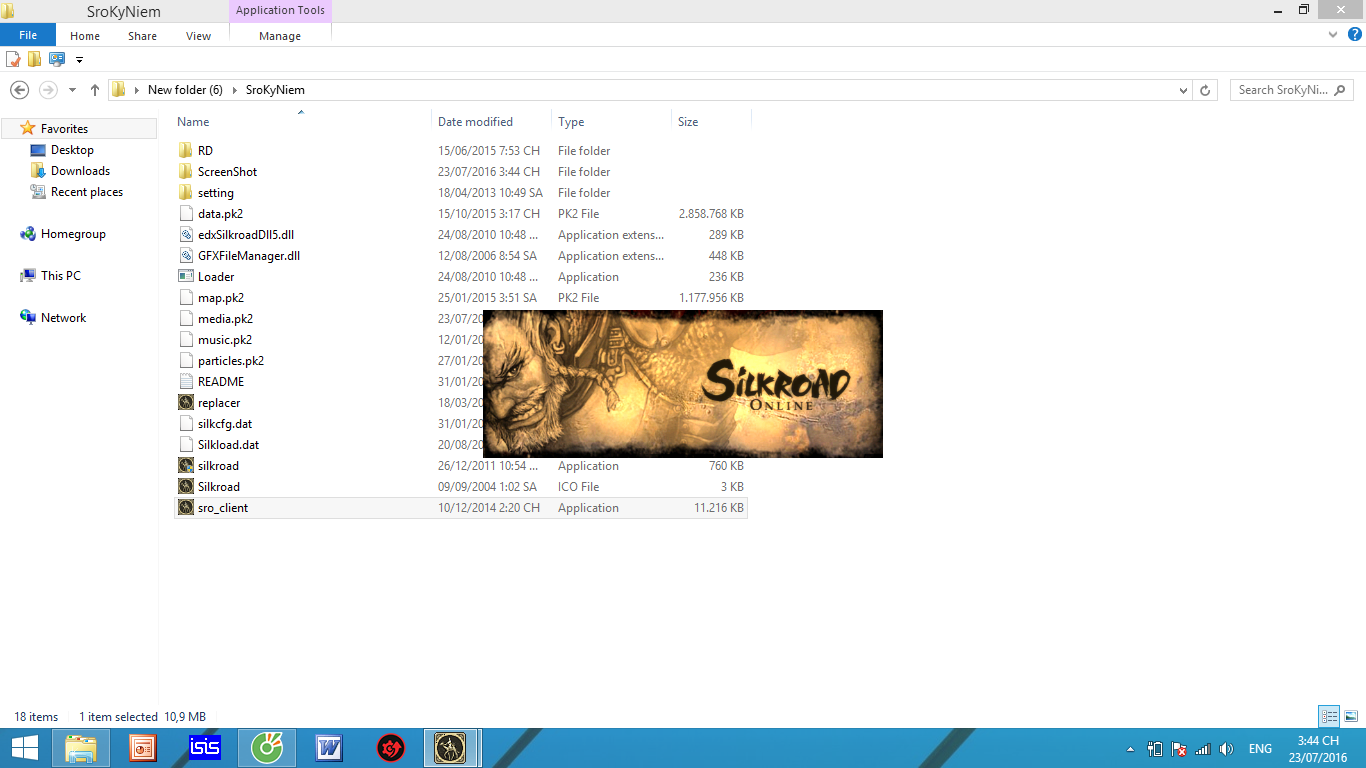Select media.pk2 file name
The width and height of the screenshot is (1366, 768).
pyautogui.click(x=225, y=319)
